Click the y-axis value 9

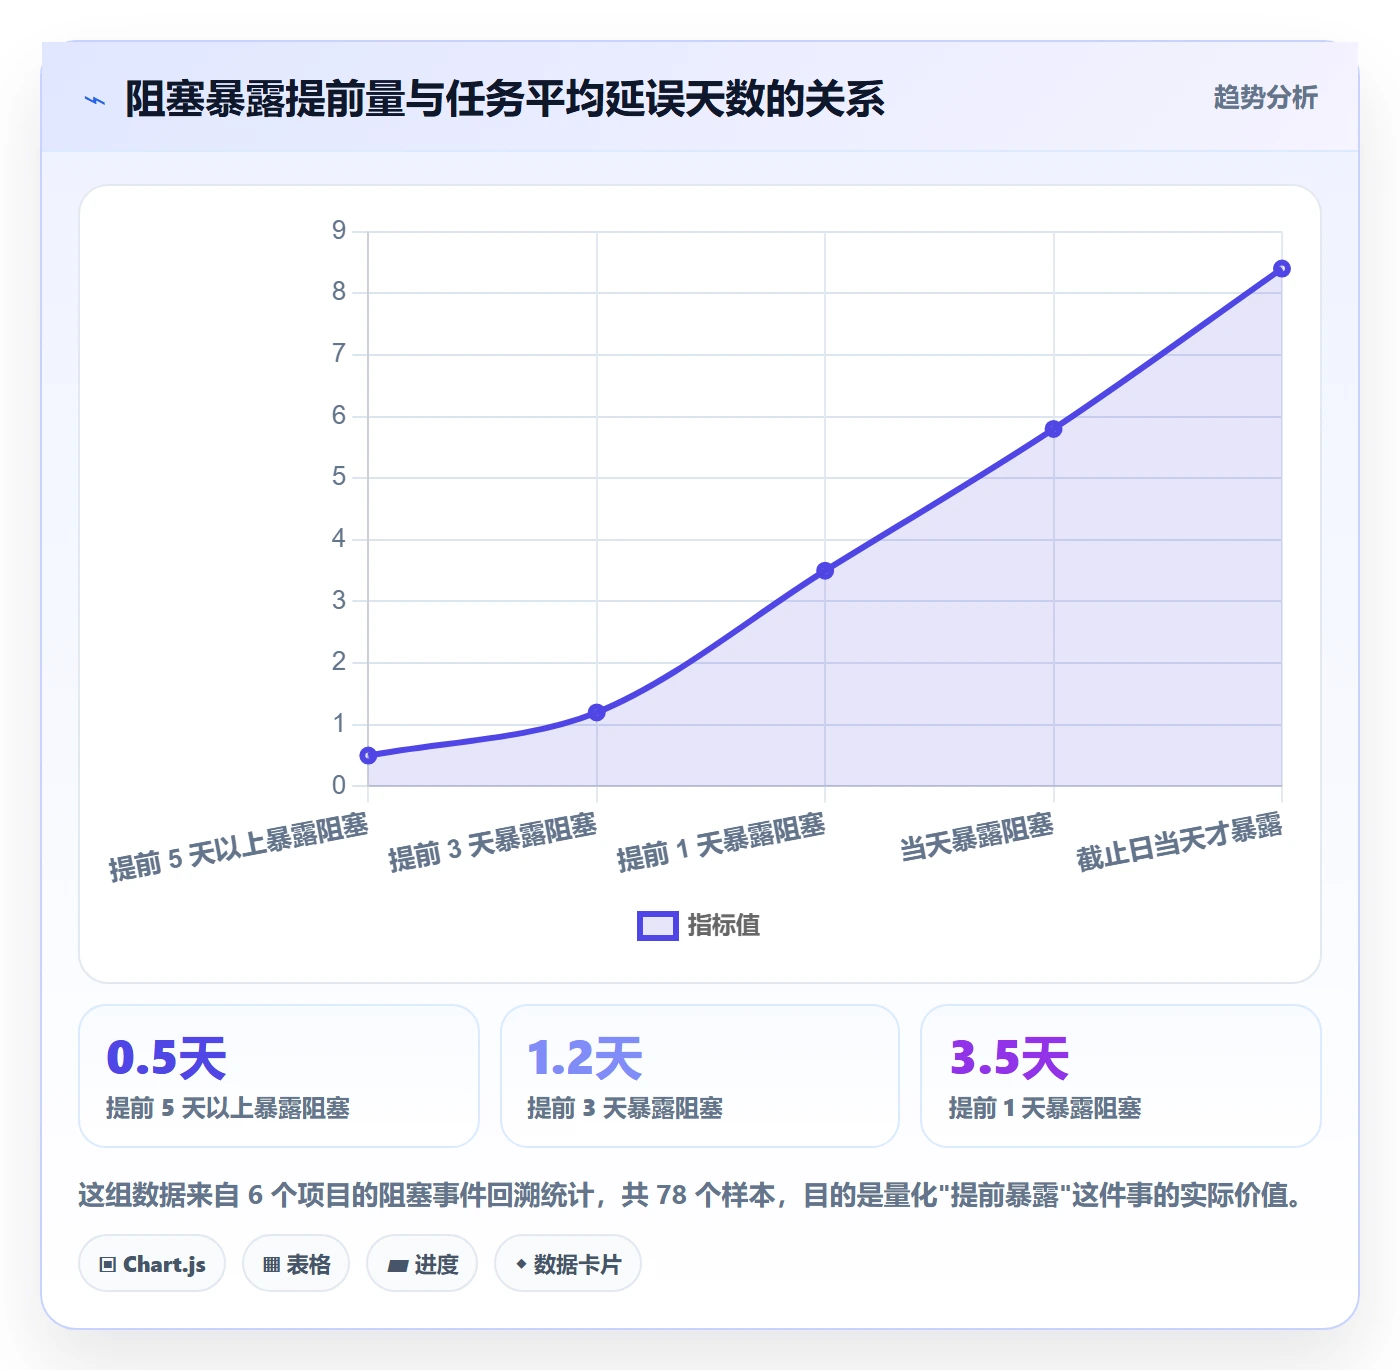tap(339, 231)
